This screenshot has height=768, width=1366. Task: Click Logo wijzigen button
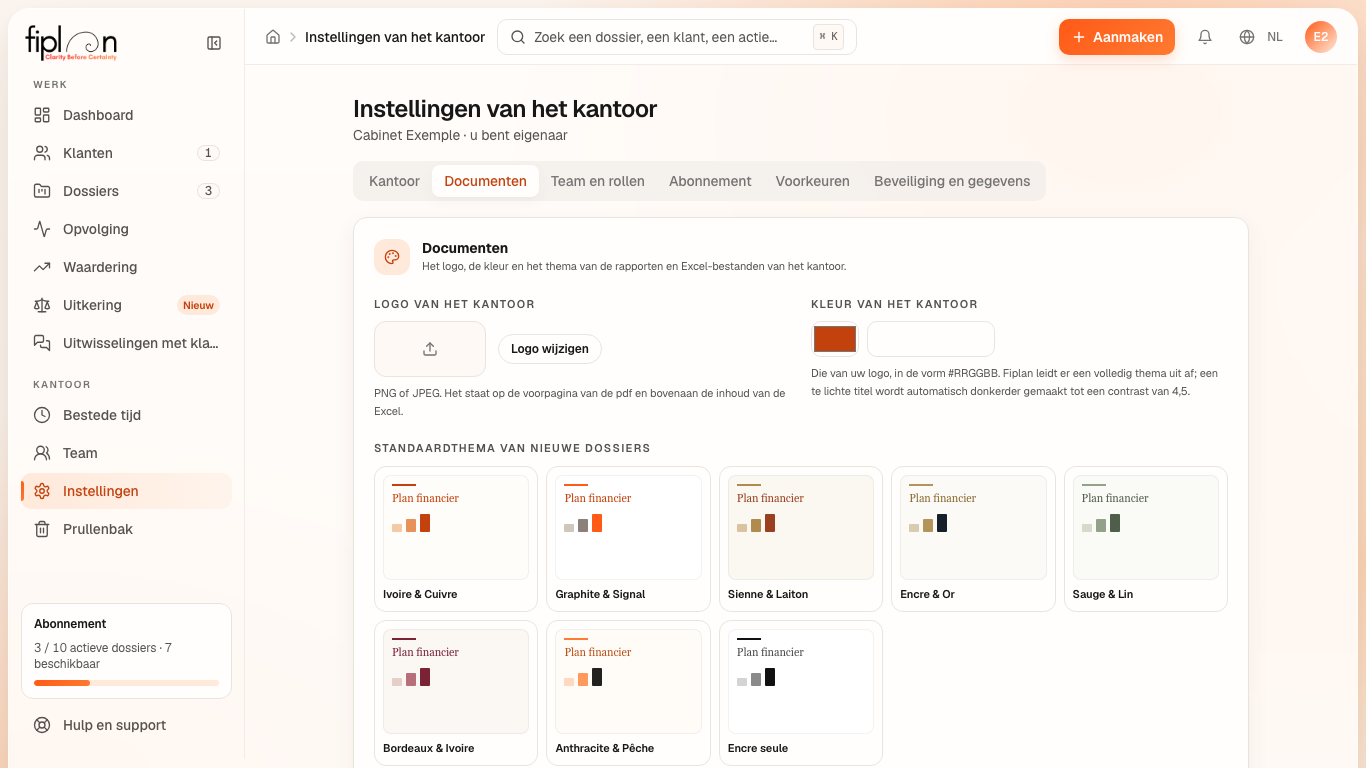[x=550, y=349]
